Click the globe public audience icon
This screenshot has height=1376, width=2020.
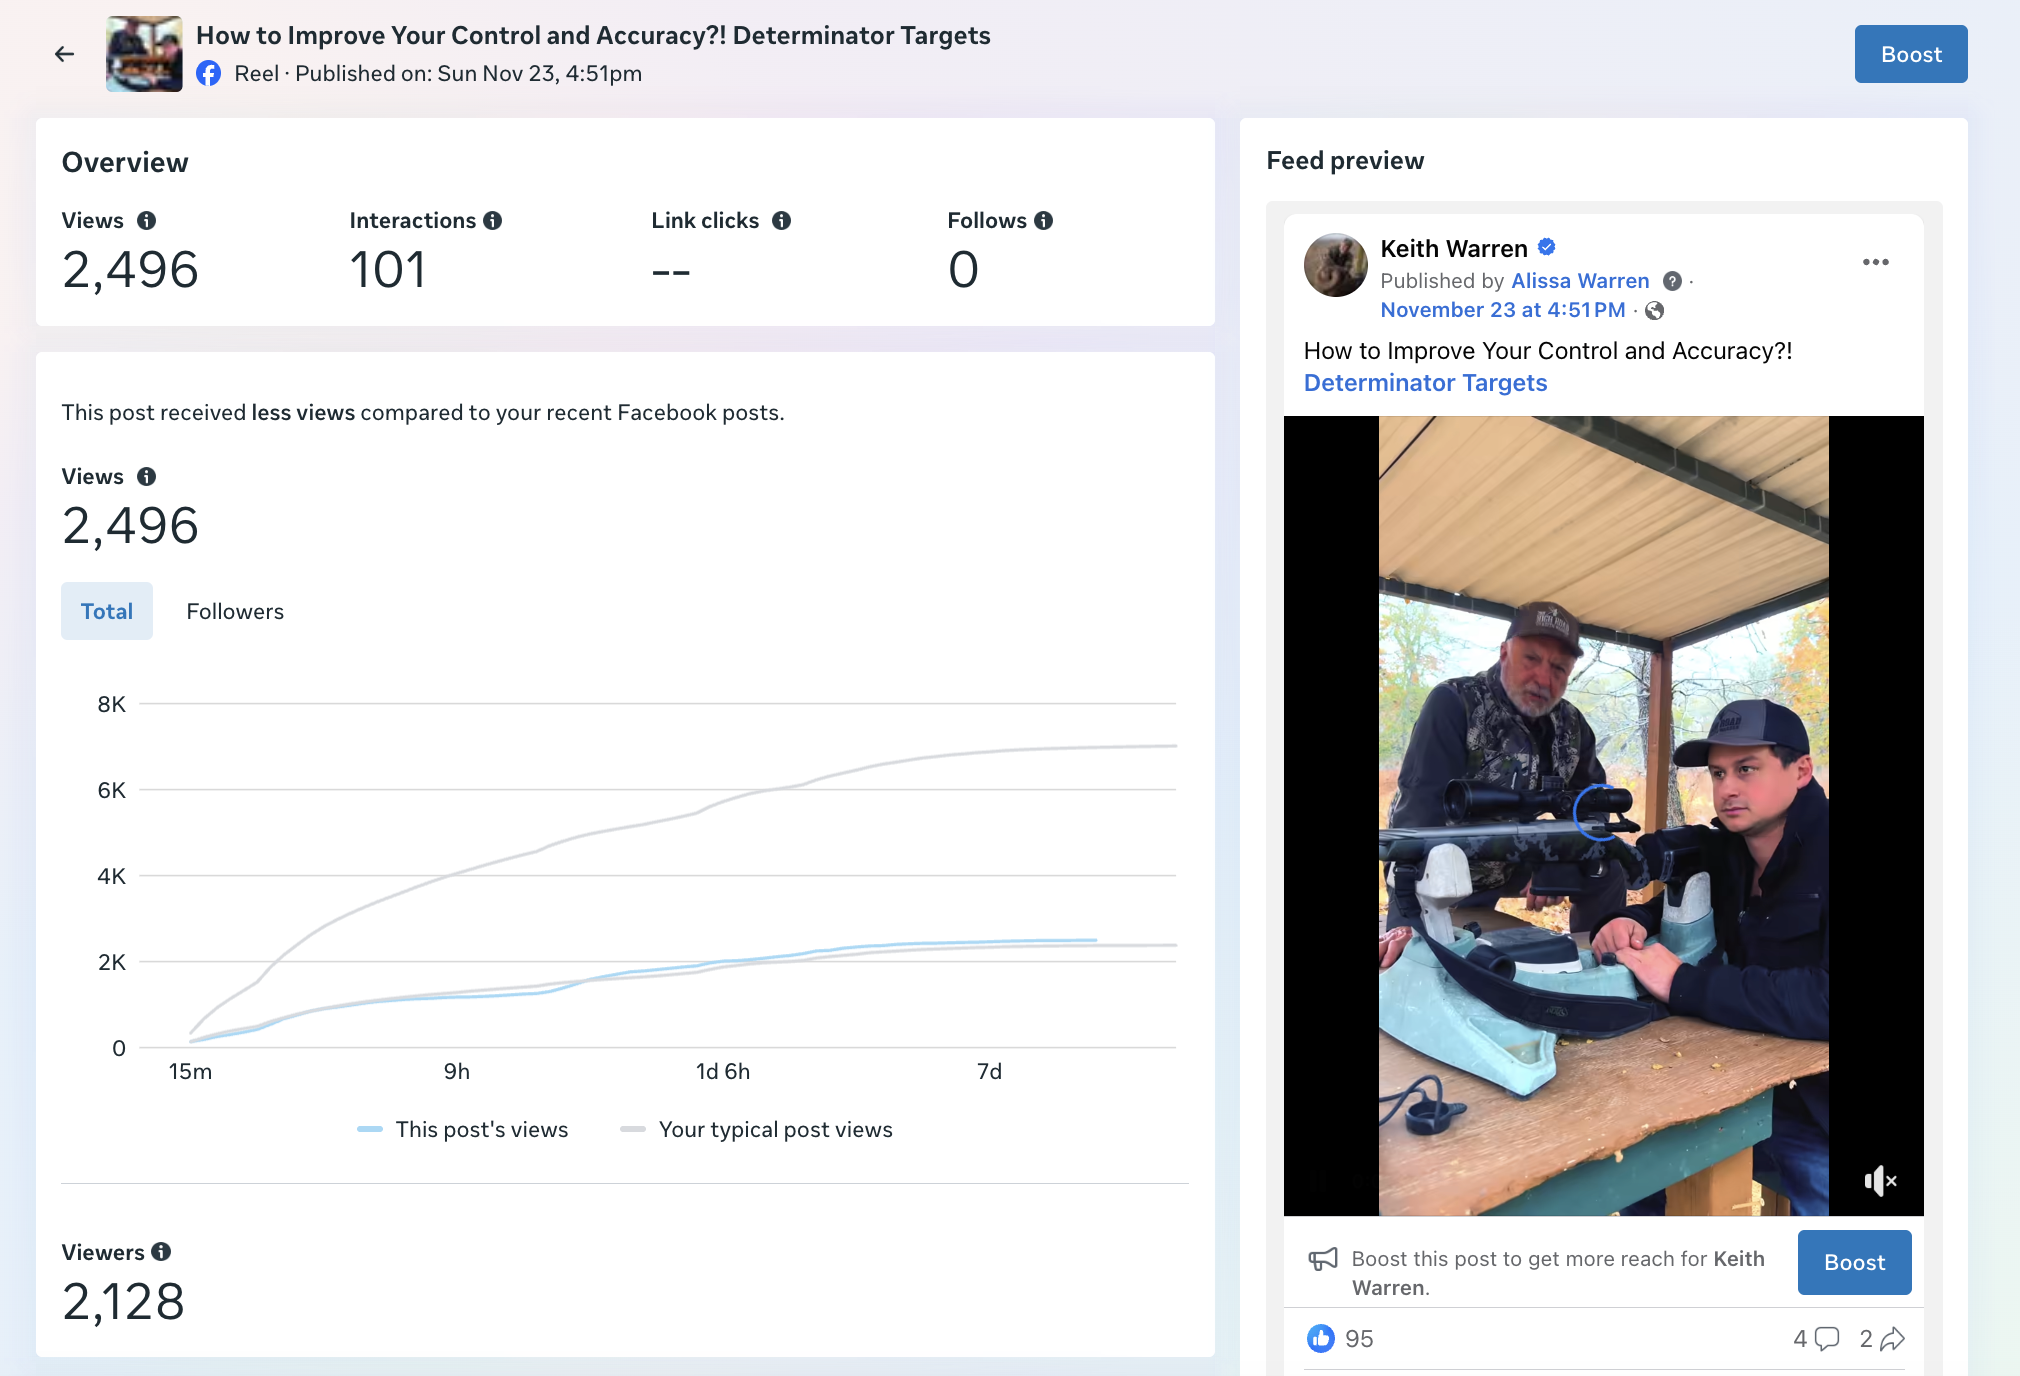click(x=1655, y=311)
